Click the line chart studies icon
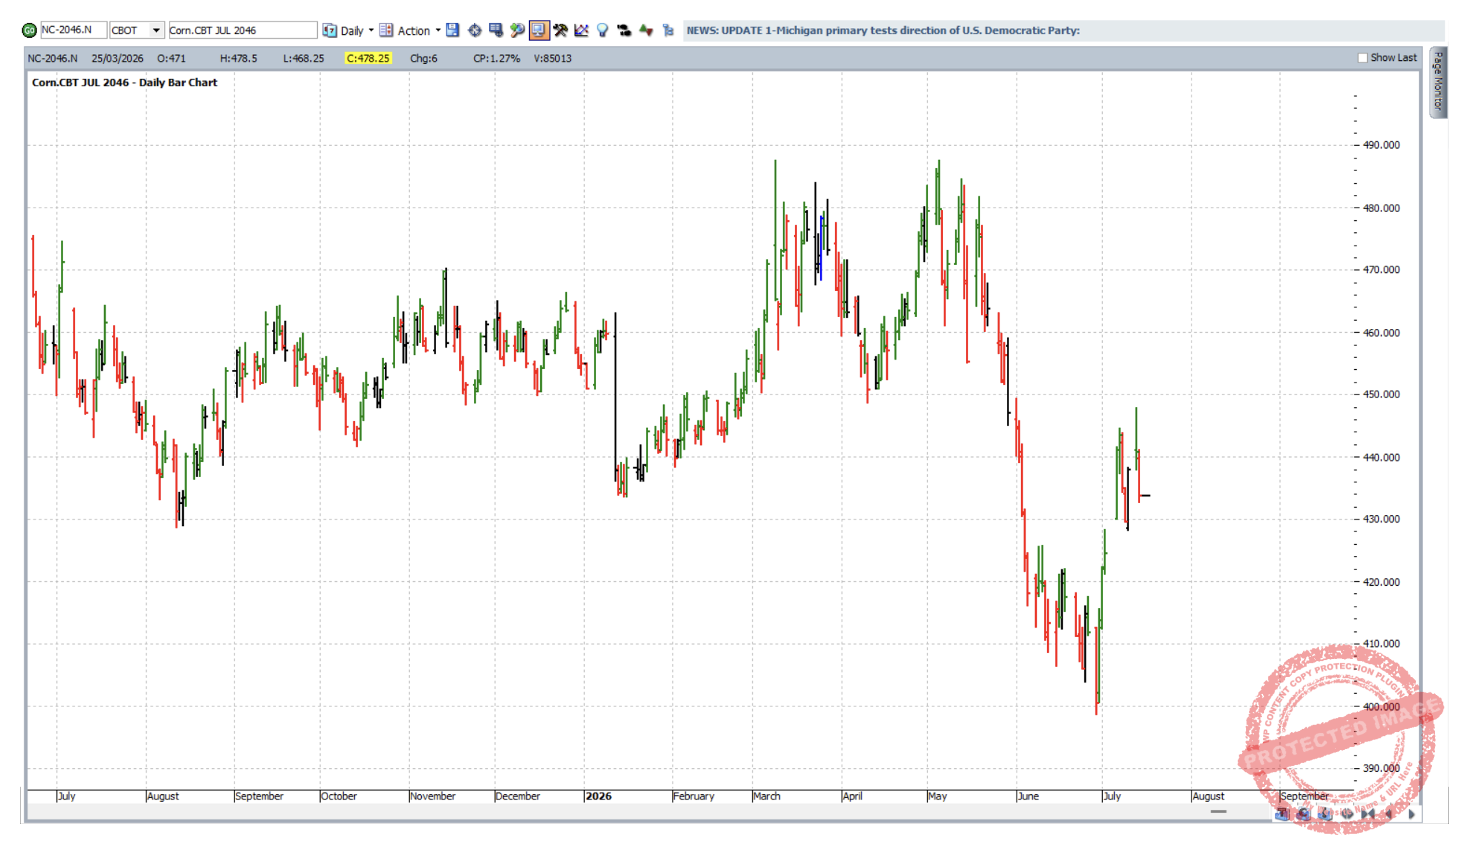Viewport: 1480px width, 854px height. (x=581, y=30)
